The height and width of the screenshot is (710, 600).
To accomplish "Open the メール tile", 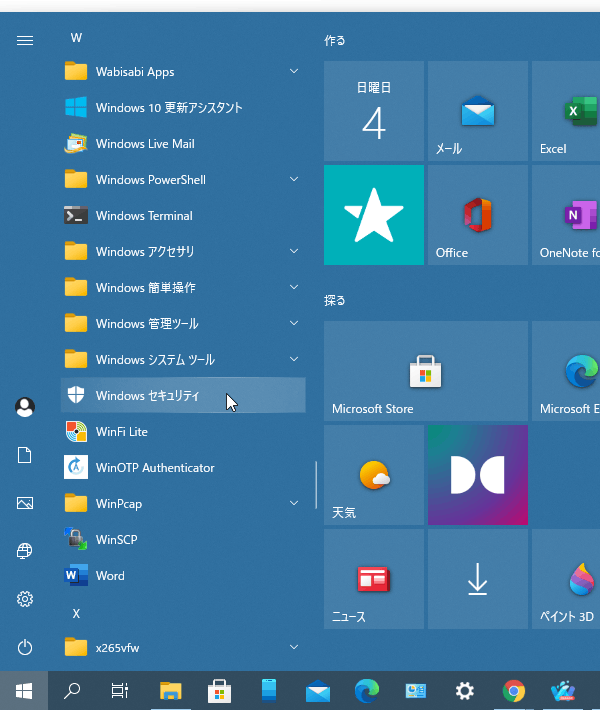I will tap(478, 111).
